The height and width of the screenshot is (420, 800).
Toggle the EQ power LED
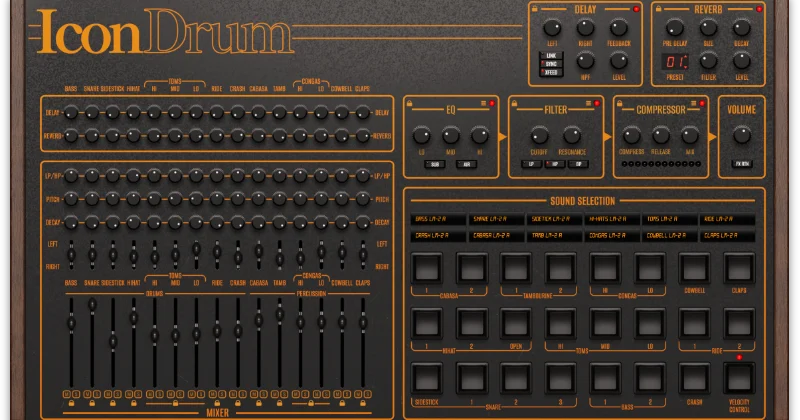click(x=492, y=104)
